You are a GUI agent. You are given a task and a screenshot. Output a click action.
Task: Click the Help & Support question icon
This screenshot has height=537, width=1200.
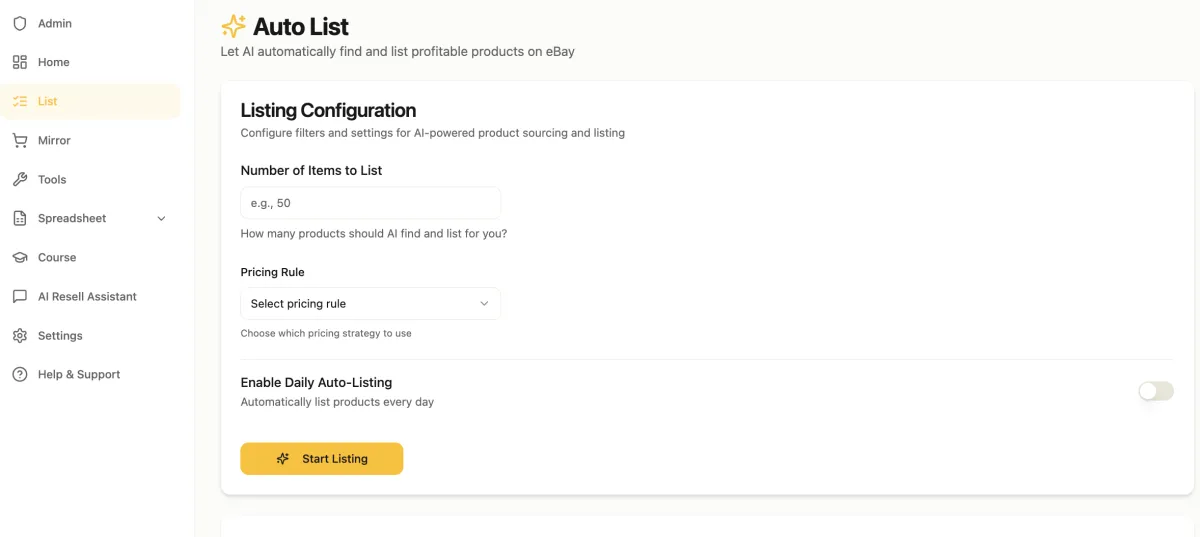point(20,374)
